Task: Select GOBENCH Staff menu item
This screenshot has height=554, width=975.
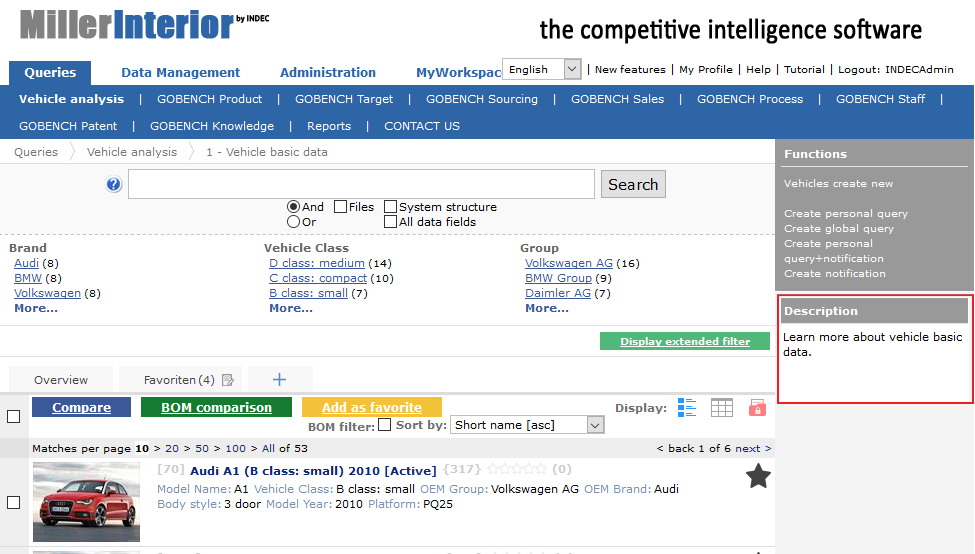Action: [880, 99]
